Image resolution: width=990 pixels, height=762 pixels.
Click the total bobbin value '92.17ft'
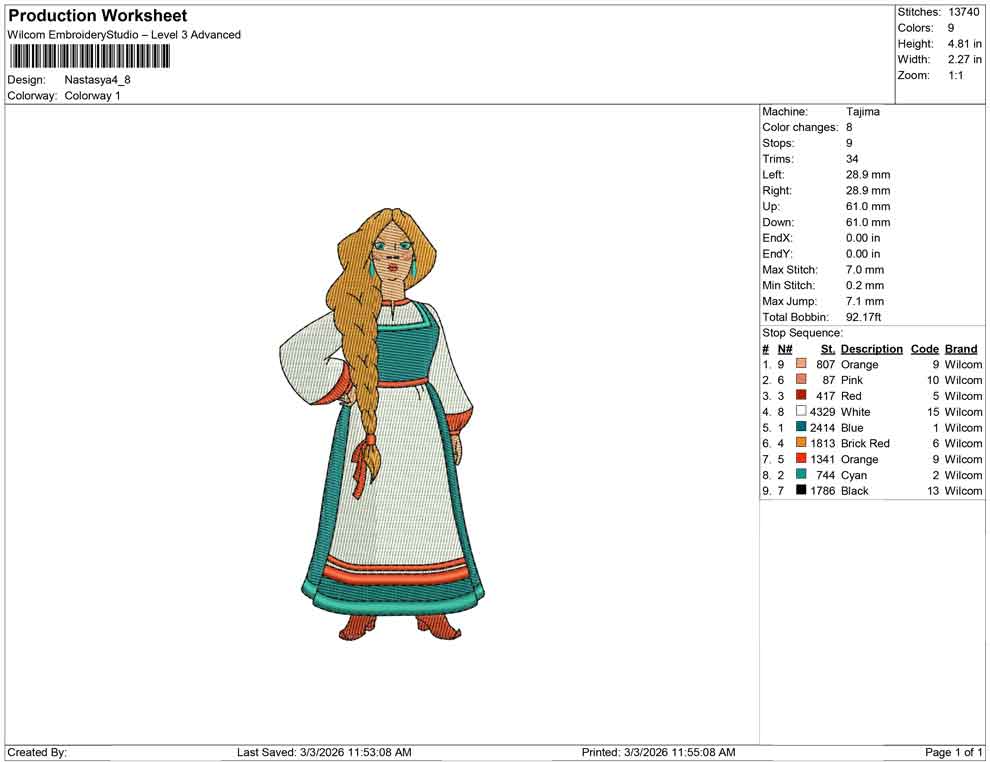(864, 317)
